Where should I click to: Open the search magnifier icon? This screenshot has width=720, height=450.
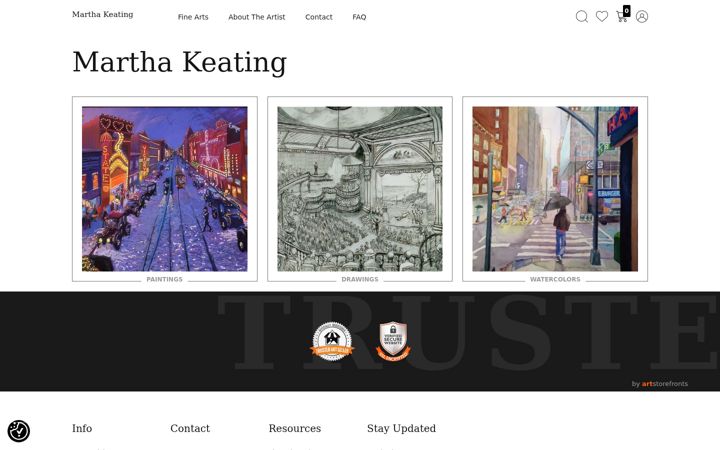pyautogui.click(x=581, y=17)
